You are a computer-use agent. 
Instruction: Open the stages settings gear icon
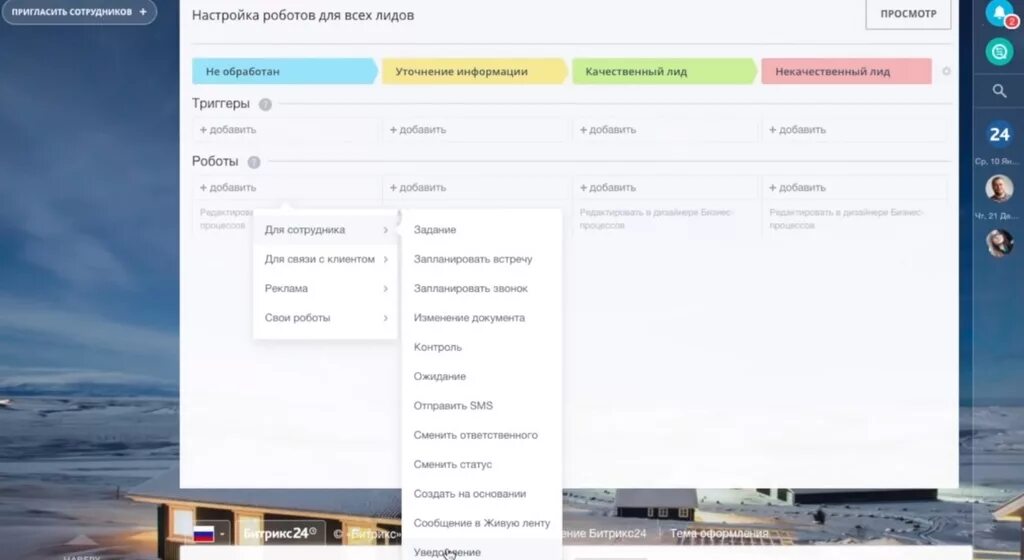click(x=946, y=71)
